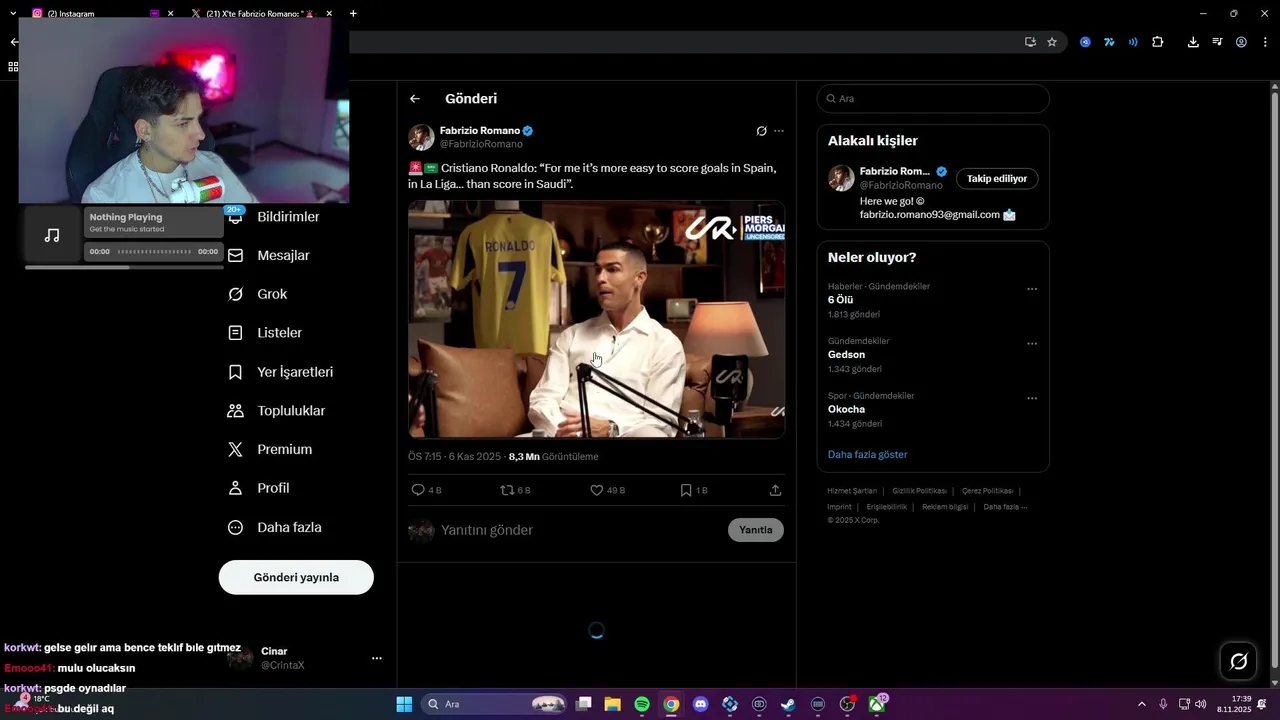This screenshot has width=1280, height=720.
Task: Open Chrome three-dot menu
Action: pos(1266,42)
